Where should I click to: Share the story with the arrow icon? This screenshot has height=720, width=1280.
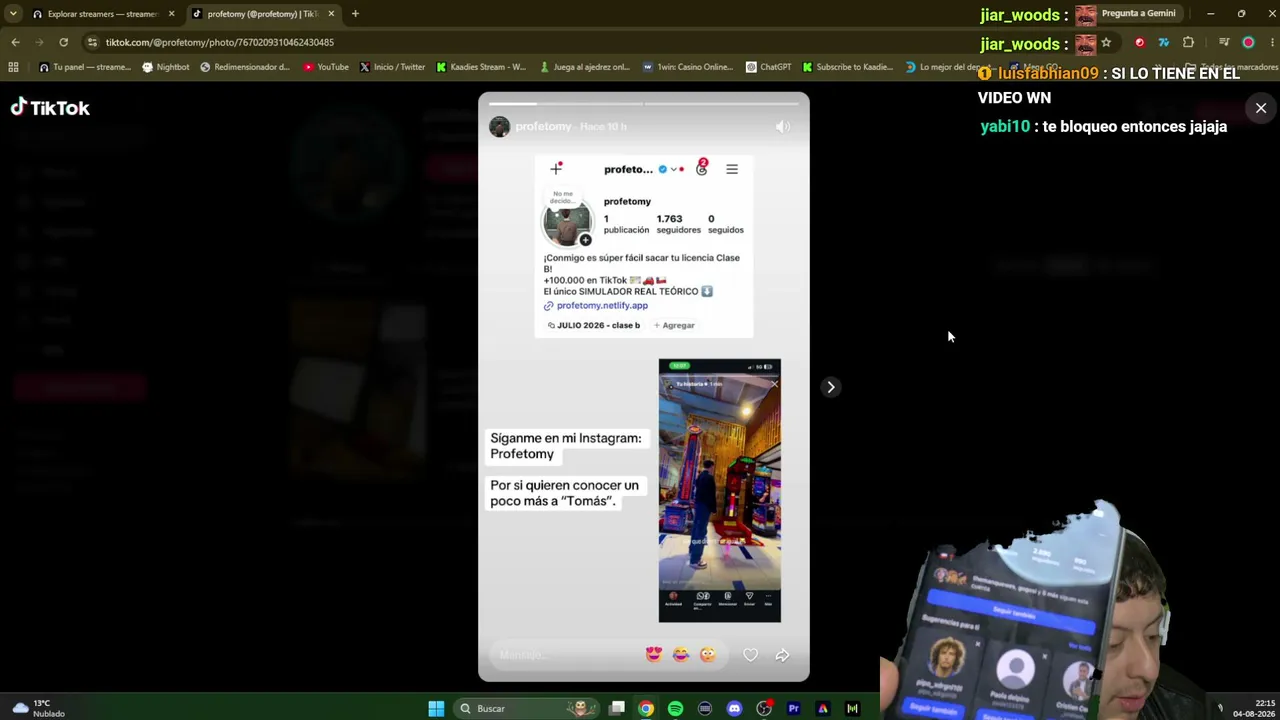click(x=782, y=655)
